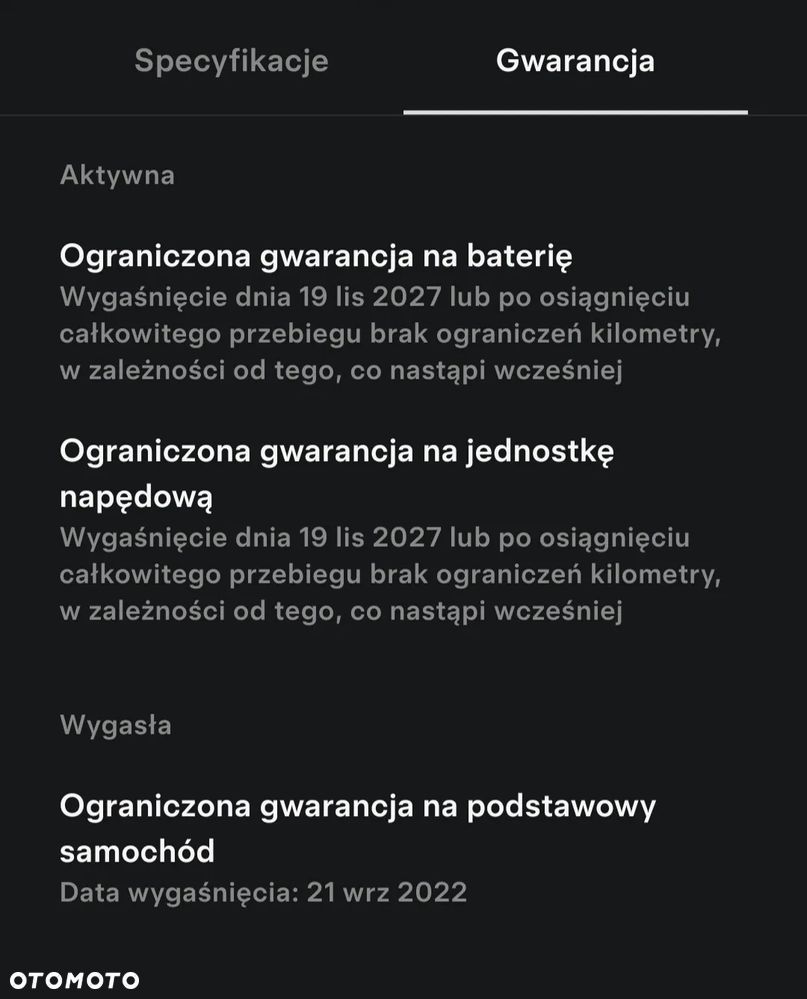
Task: Open Ograniczona gwarancja na jednostkę title line
Action: click(337, 451)
